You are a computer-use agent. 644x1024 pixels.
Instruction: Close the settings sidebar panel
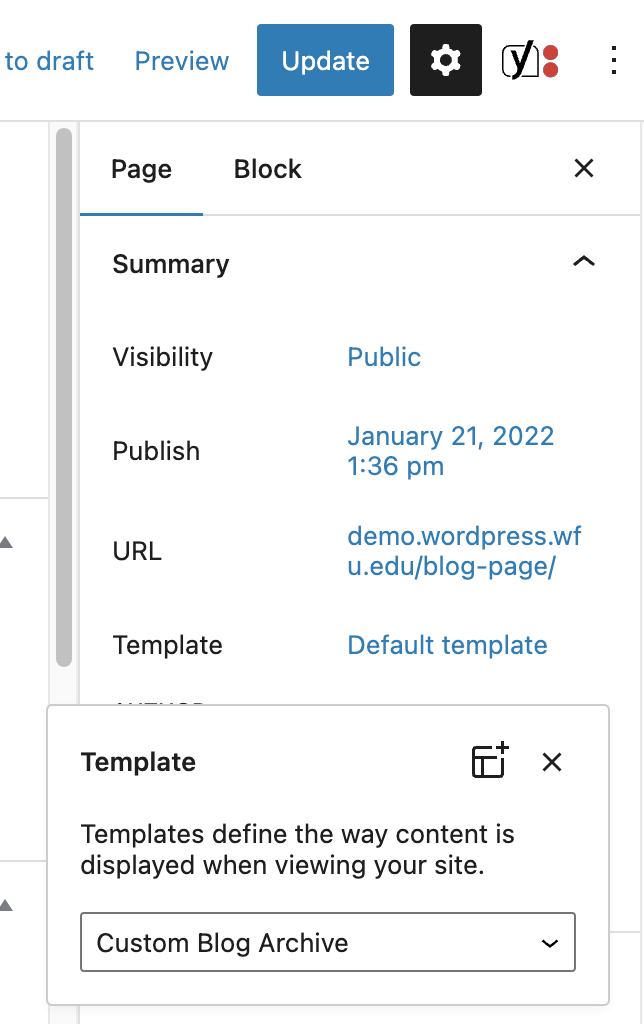583,168
